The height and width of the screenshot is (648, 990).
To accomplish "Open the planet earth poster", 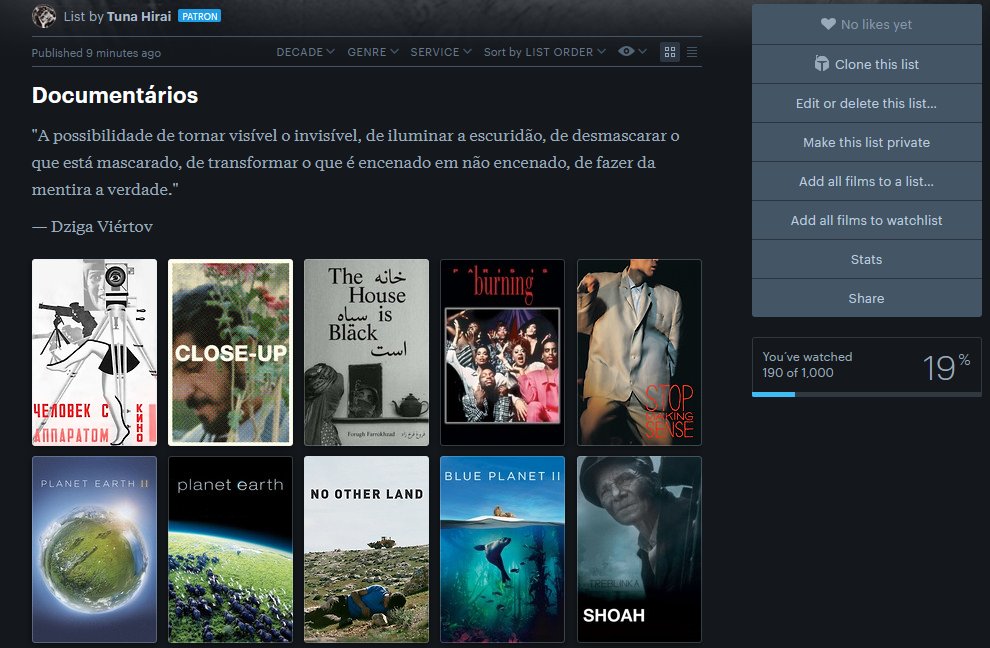I will [230, 549].
